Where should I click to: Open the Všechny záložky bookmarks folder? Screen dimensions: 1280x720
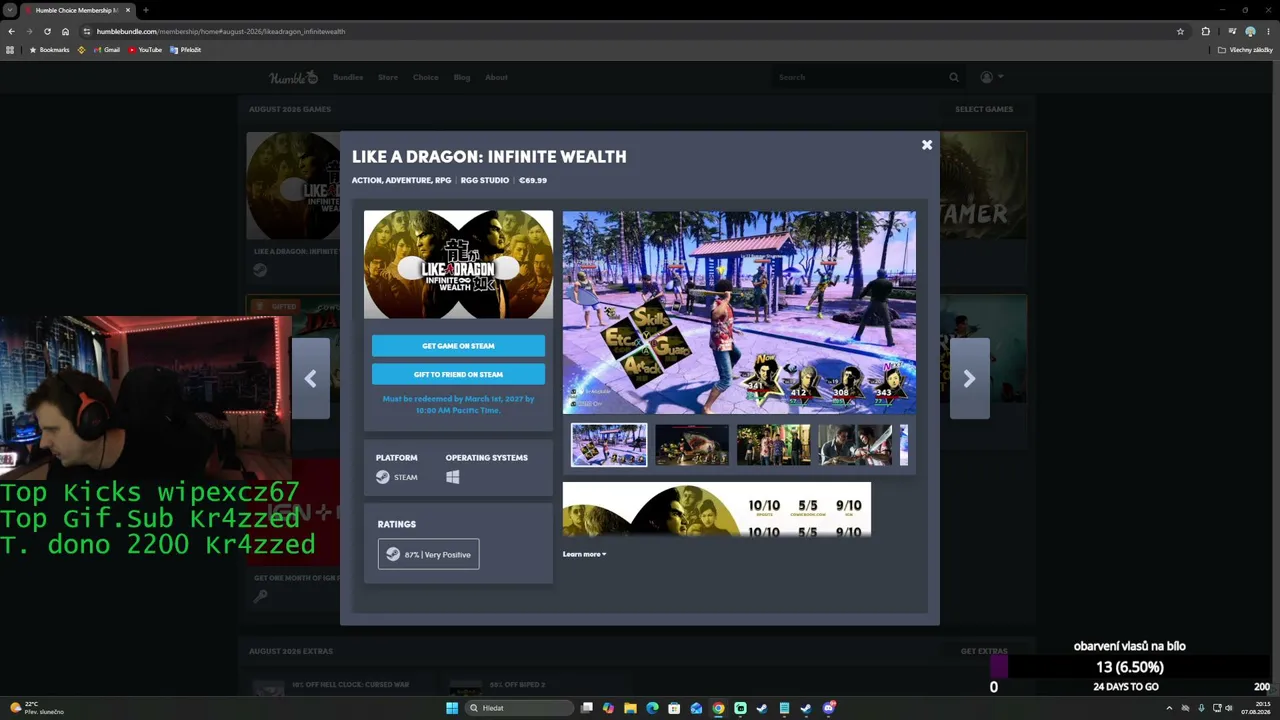pos(1246,50)
